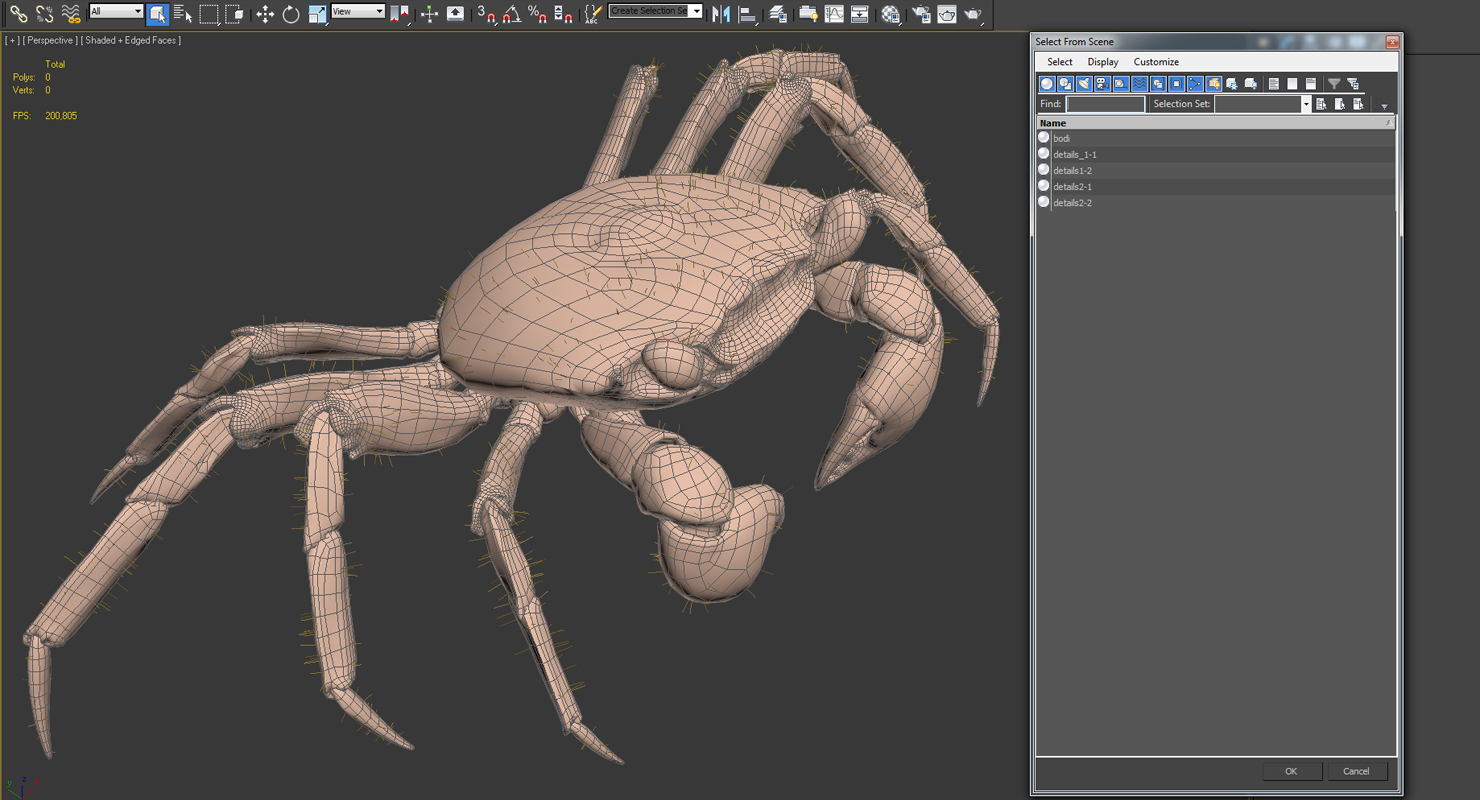Toggle the Window/Crossing selection mode

(235, 14)
